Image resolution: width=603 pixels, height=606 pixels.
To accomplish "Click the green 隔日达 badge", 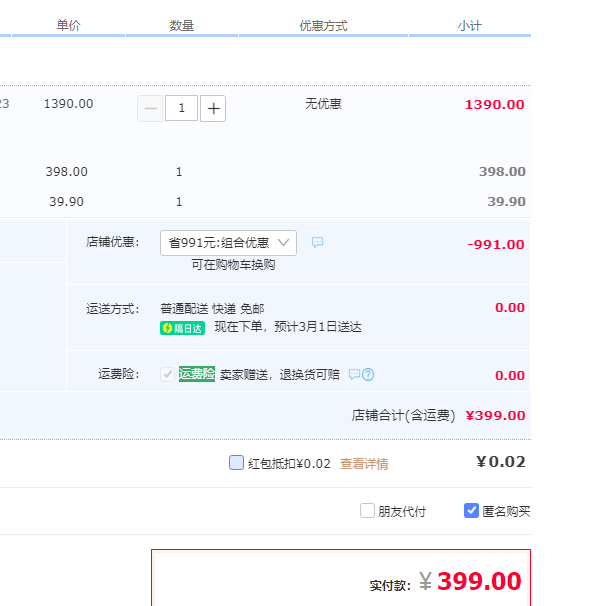I will coord(182,328).
